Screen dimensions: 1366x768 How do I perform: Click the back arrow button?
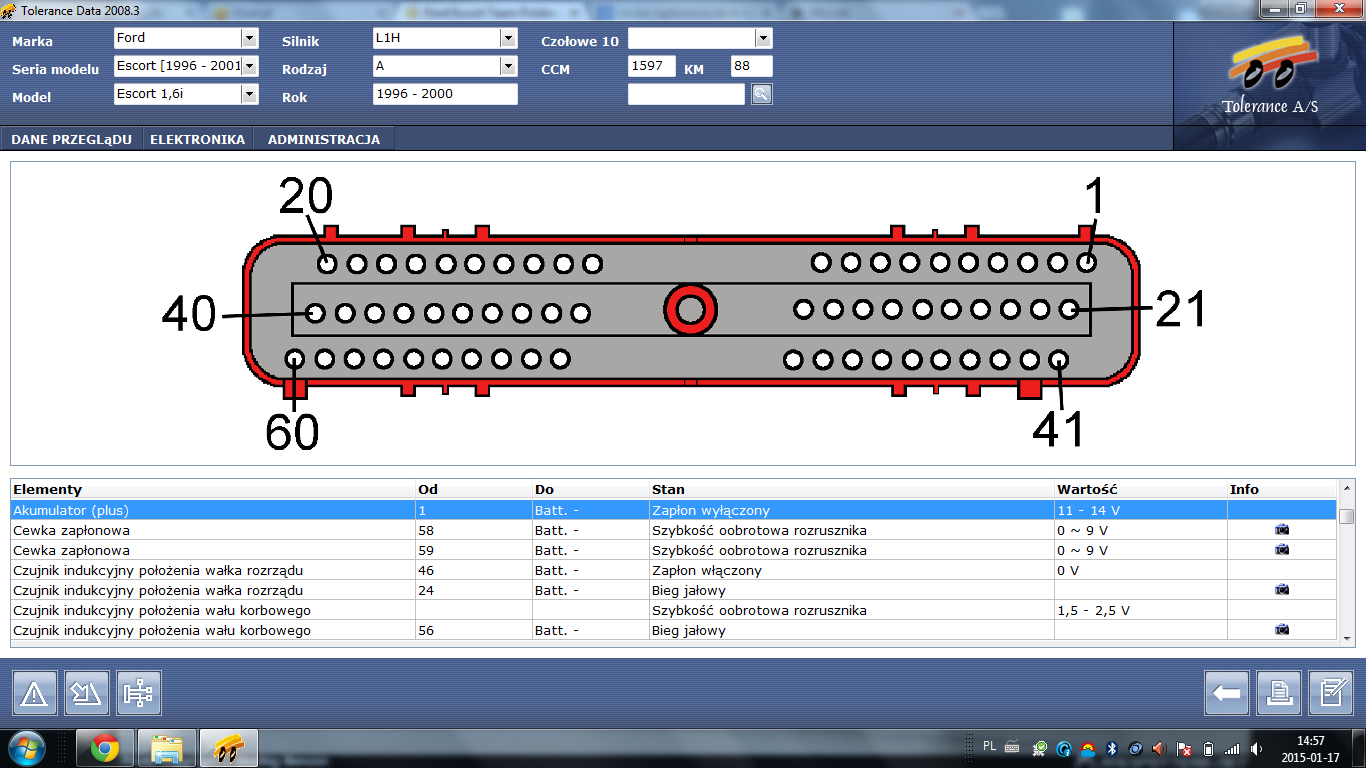click(1226, 693)
